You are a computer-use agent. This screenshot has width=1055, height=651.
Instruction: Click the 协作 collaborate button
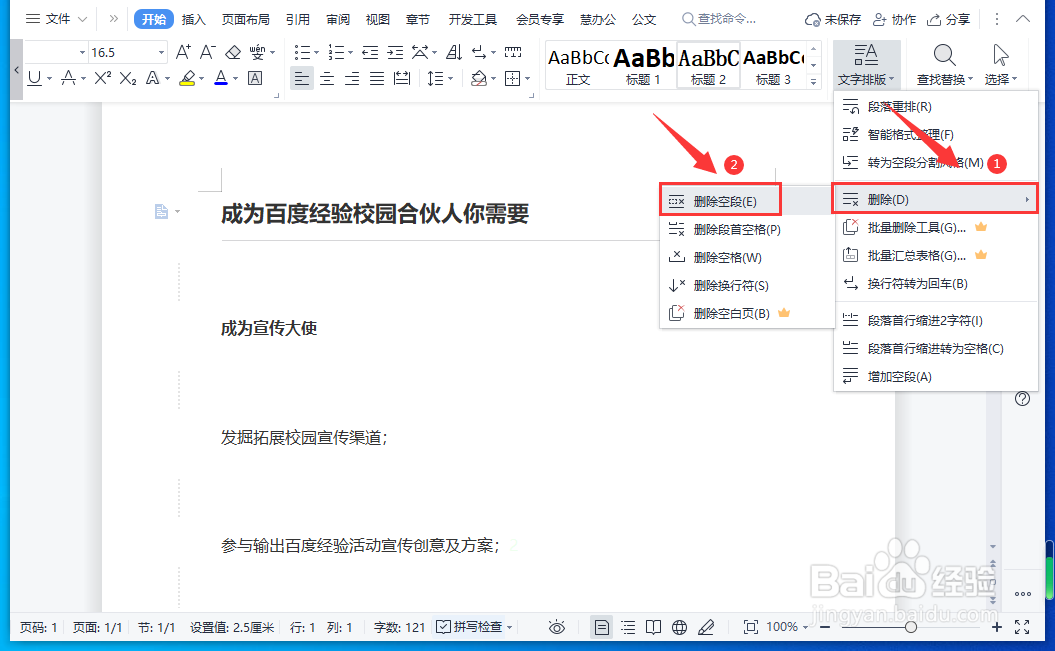tap(894, 20)
